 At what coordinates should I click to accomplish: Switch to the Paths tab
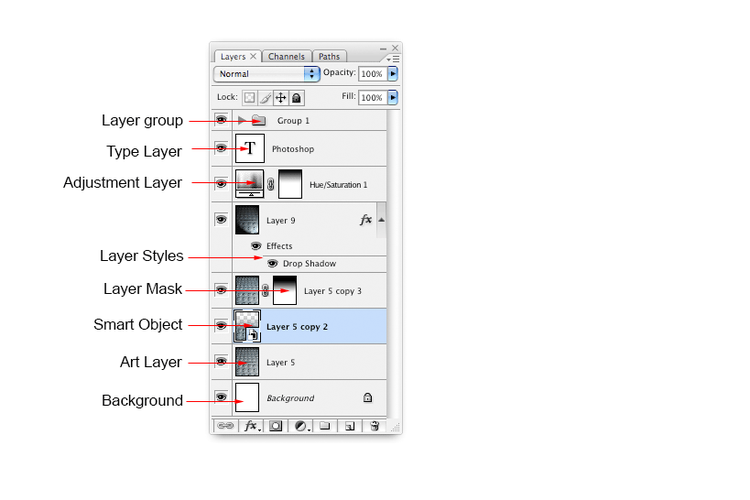(329, 57)
